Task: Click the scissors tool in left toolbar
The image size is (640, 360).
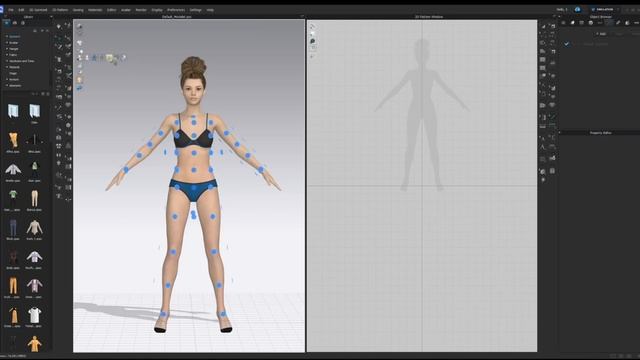Action: pos(68,76)
